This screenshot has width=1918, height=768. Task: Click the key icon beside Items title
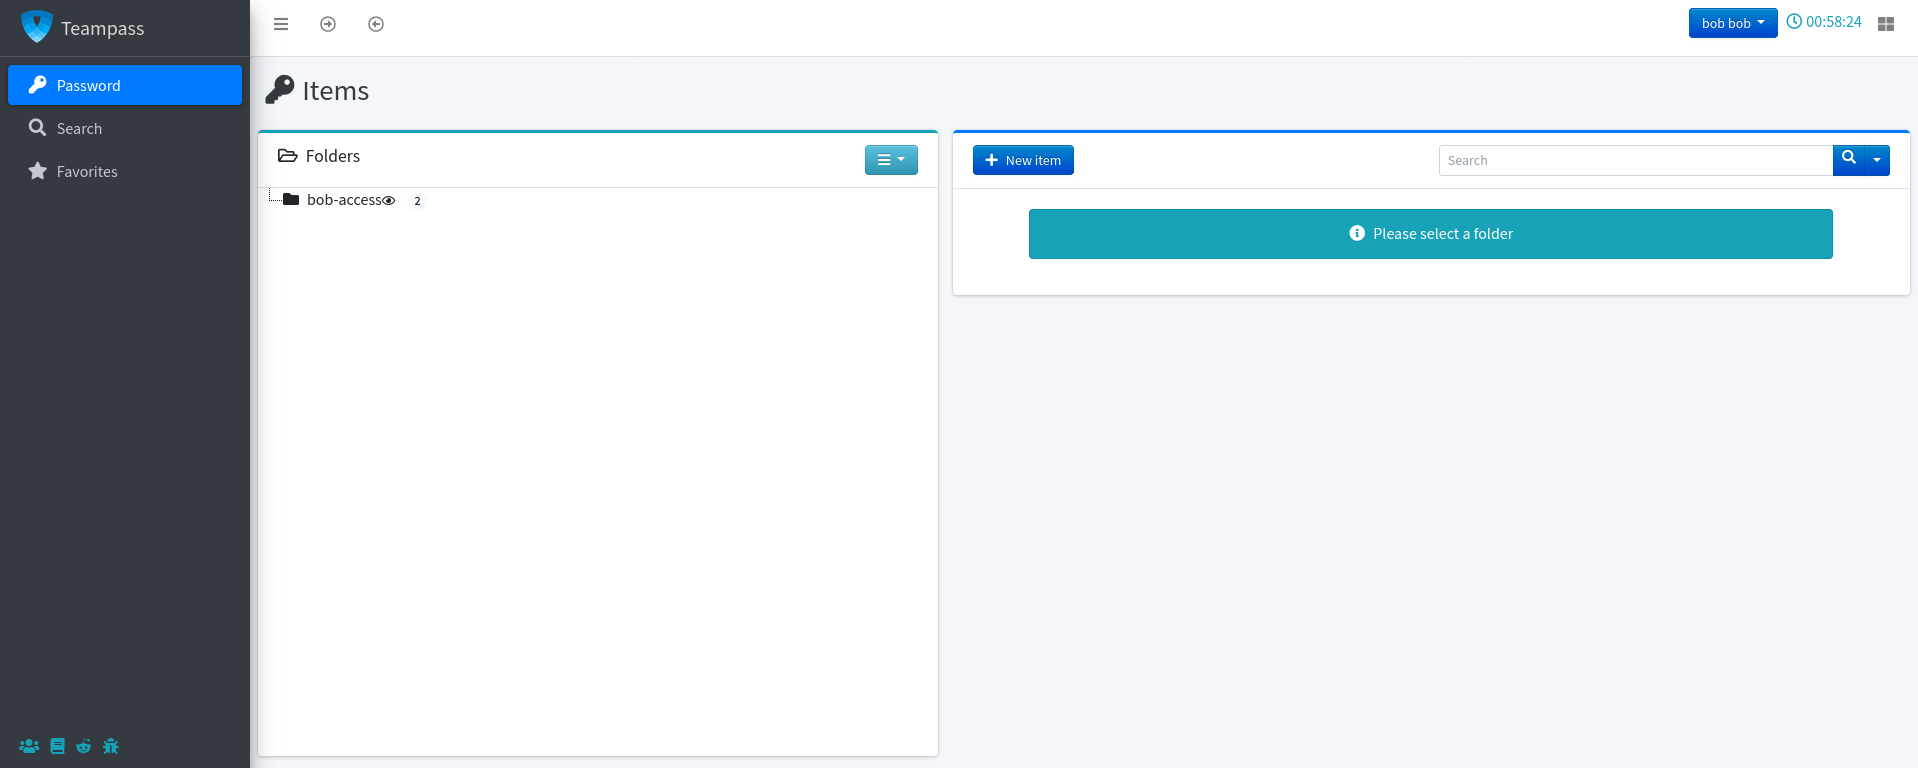pyautogui.click(x=280, y=90)
